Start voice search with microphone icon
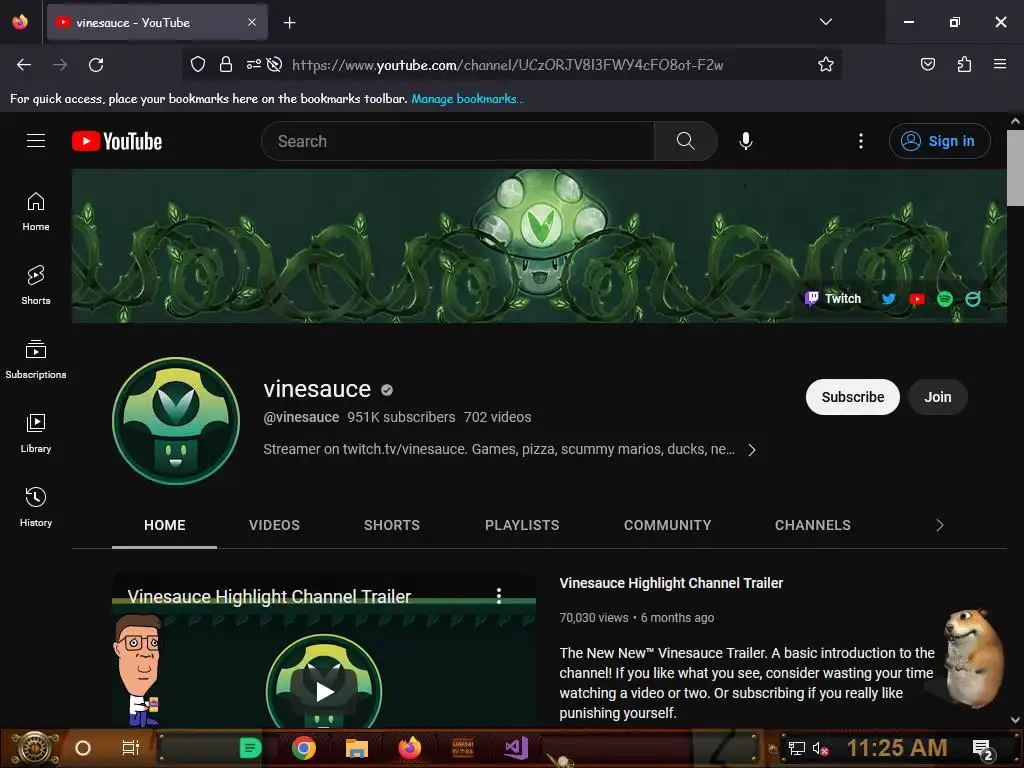This screenshot has height=768, width=1024. point(746,141)
